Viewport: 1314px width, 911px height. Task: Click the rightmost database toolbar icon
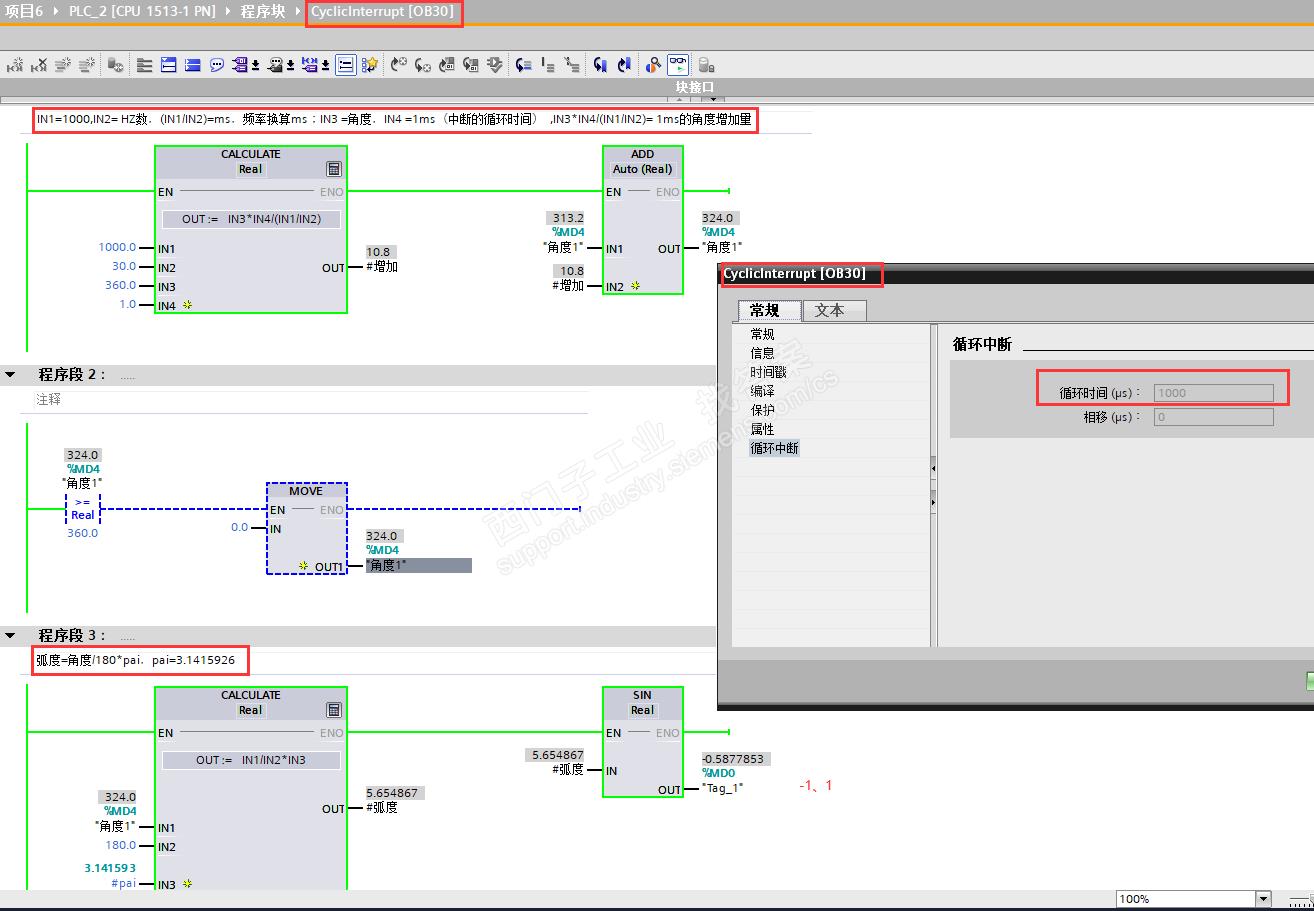(x=706, y=65)
